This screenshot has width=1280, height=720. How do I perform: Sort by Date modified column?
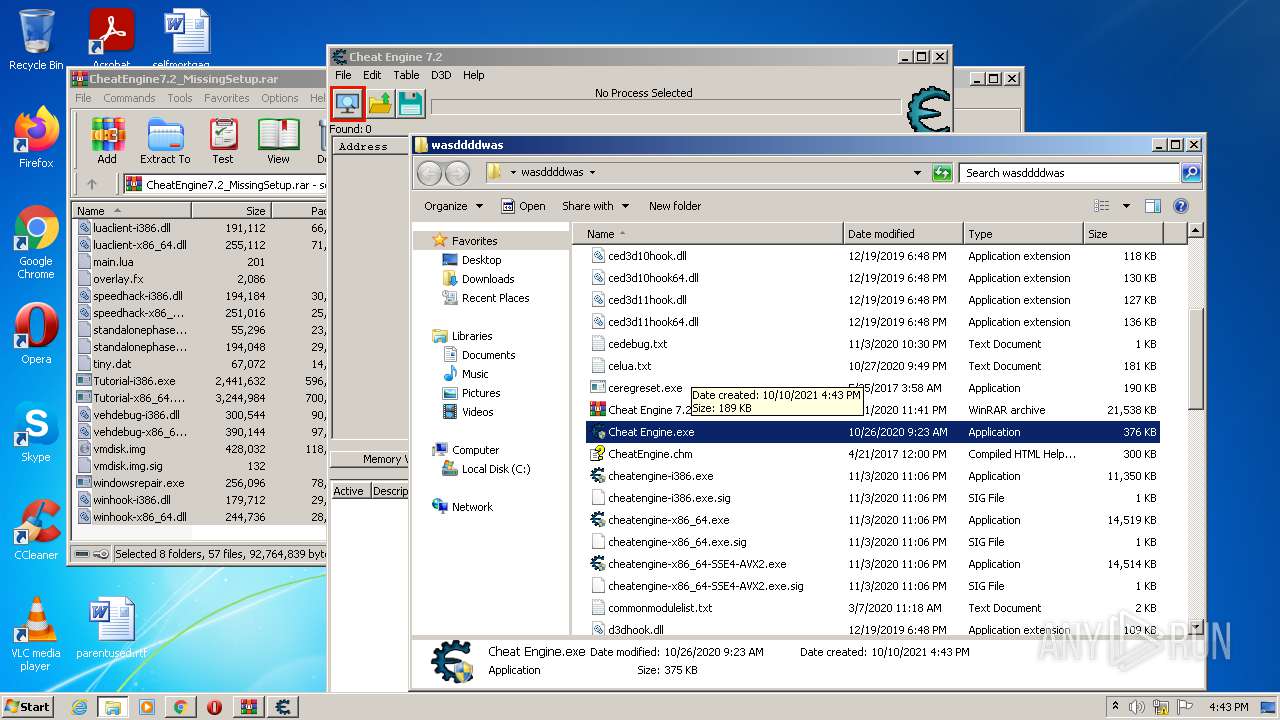coord(903,234)
